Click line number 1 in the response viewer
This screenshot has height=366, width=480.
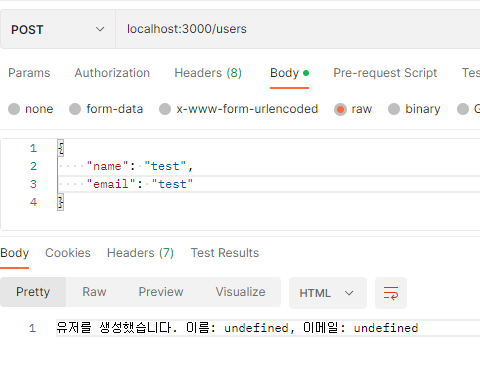(32, 328)
